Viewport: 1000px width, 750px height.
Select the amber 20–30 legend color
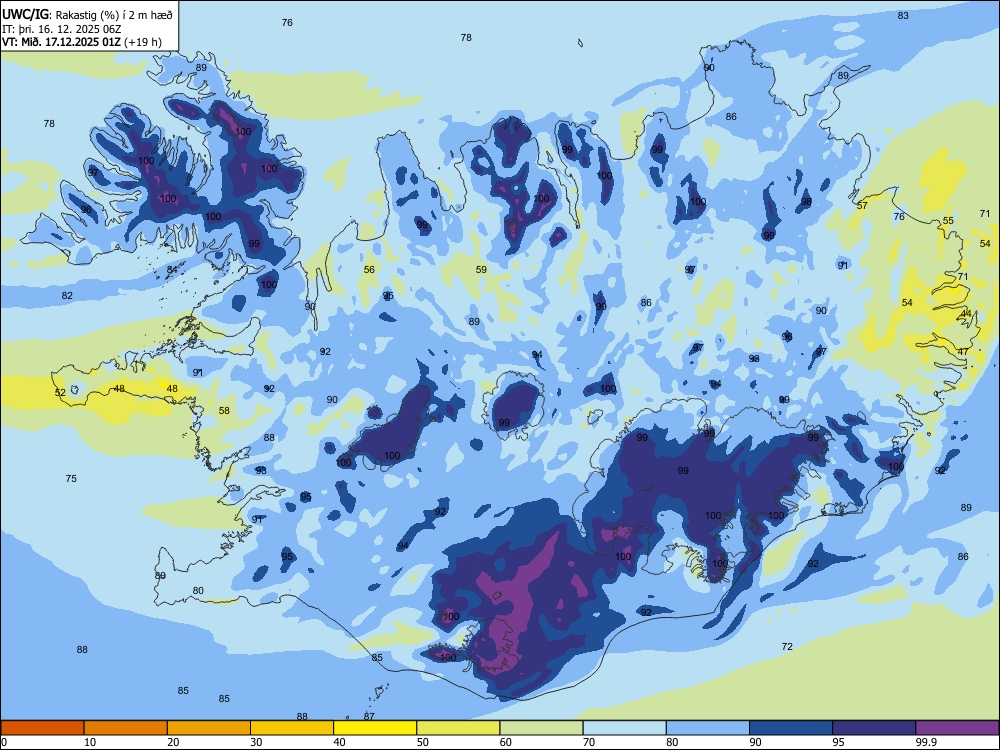(209, 728)
